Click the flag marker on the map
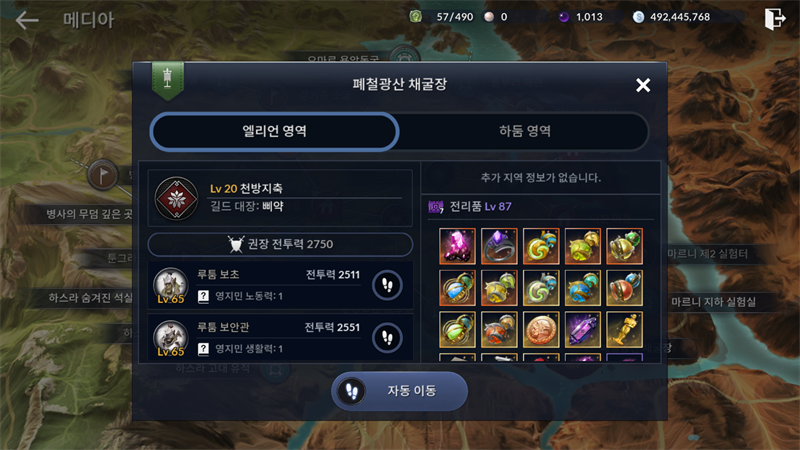This screenshot has height=450, width=800. point(103,175)
